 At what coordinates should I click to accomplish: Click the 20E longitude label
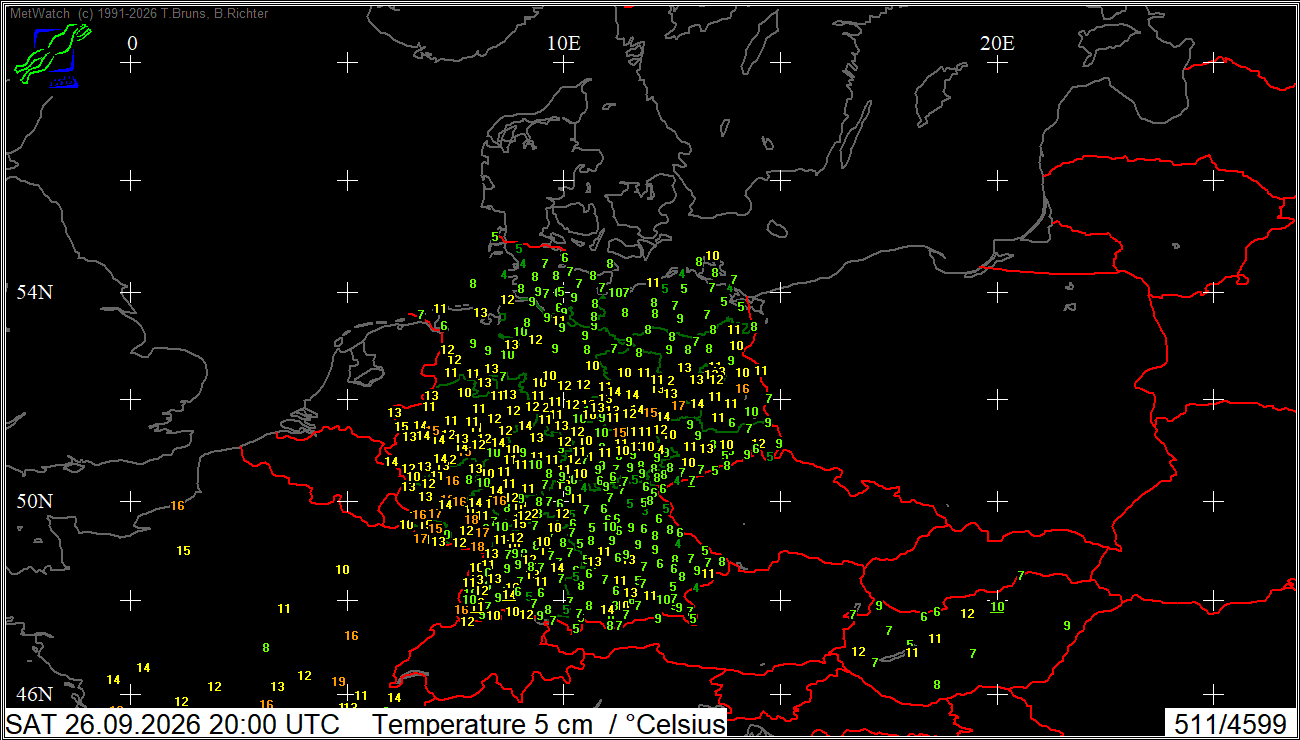point(996,43)
